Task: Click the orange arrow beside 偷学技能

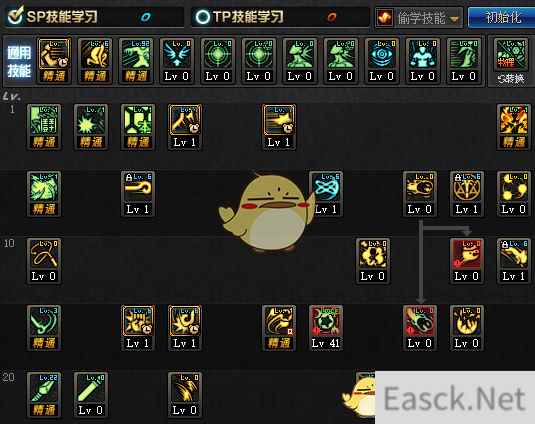Action: [454, 19]
